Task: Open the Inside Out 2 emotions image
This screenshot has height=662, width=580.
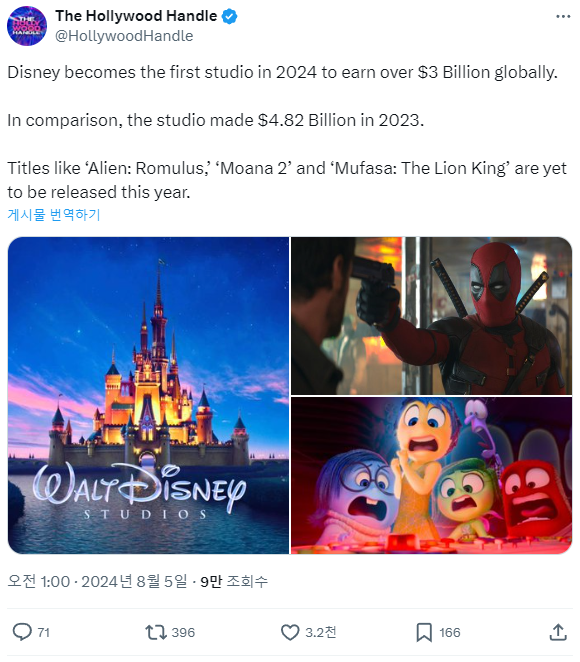Action: (x=431, y=475)
